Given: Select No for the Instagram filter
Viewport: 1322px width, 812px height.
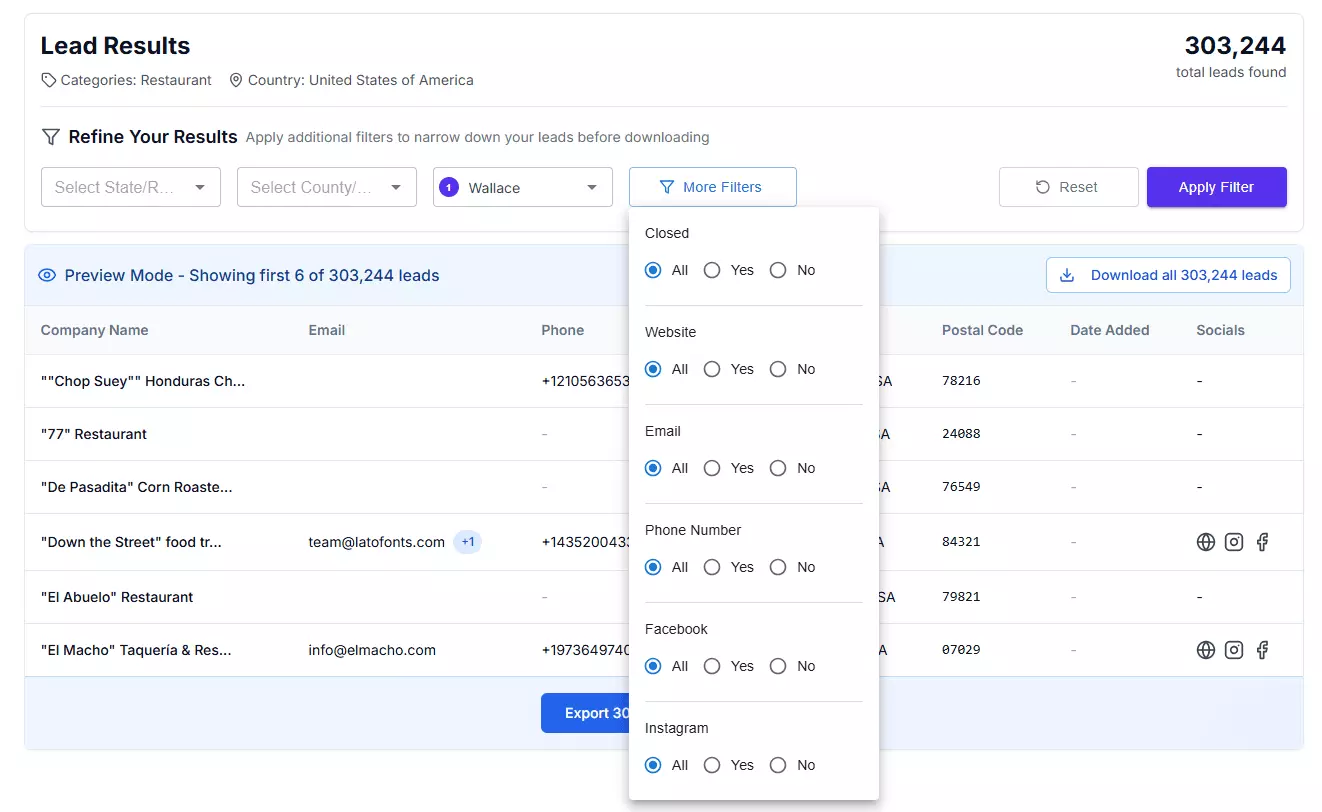Looking at the screenshot, I should (778, 765).
